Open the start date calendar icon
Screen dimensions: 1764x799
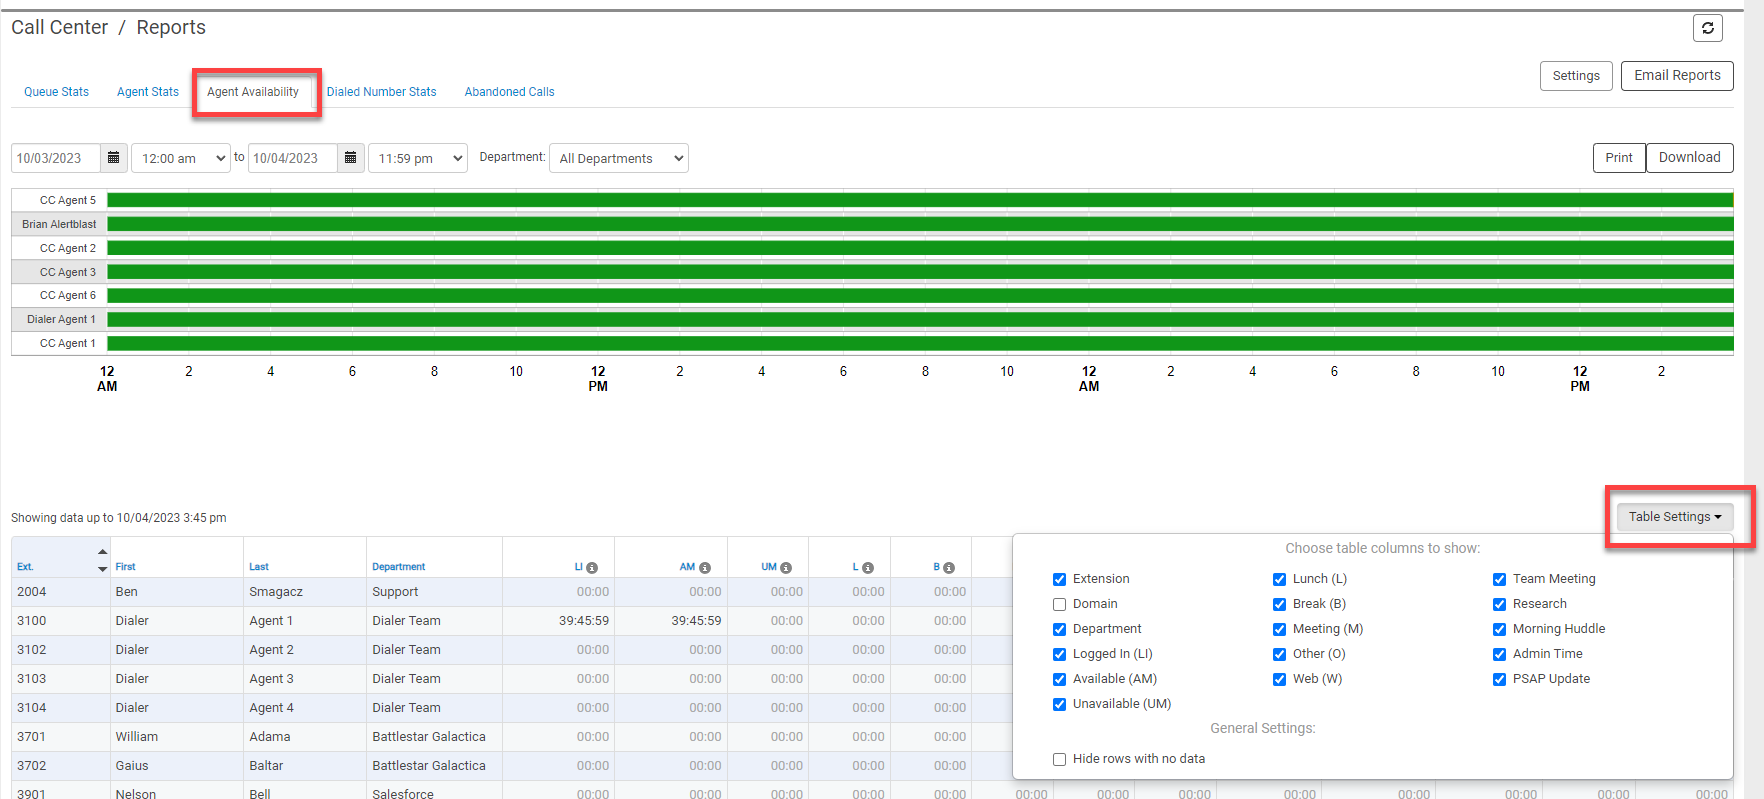(114, 158)
